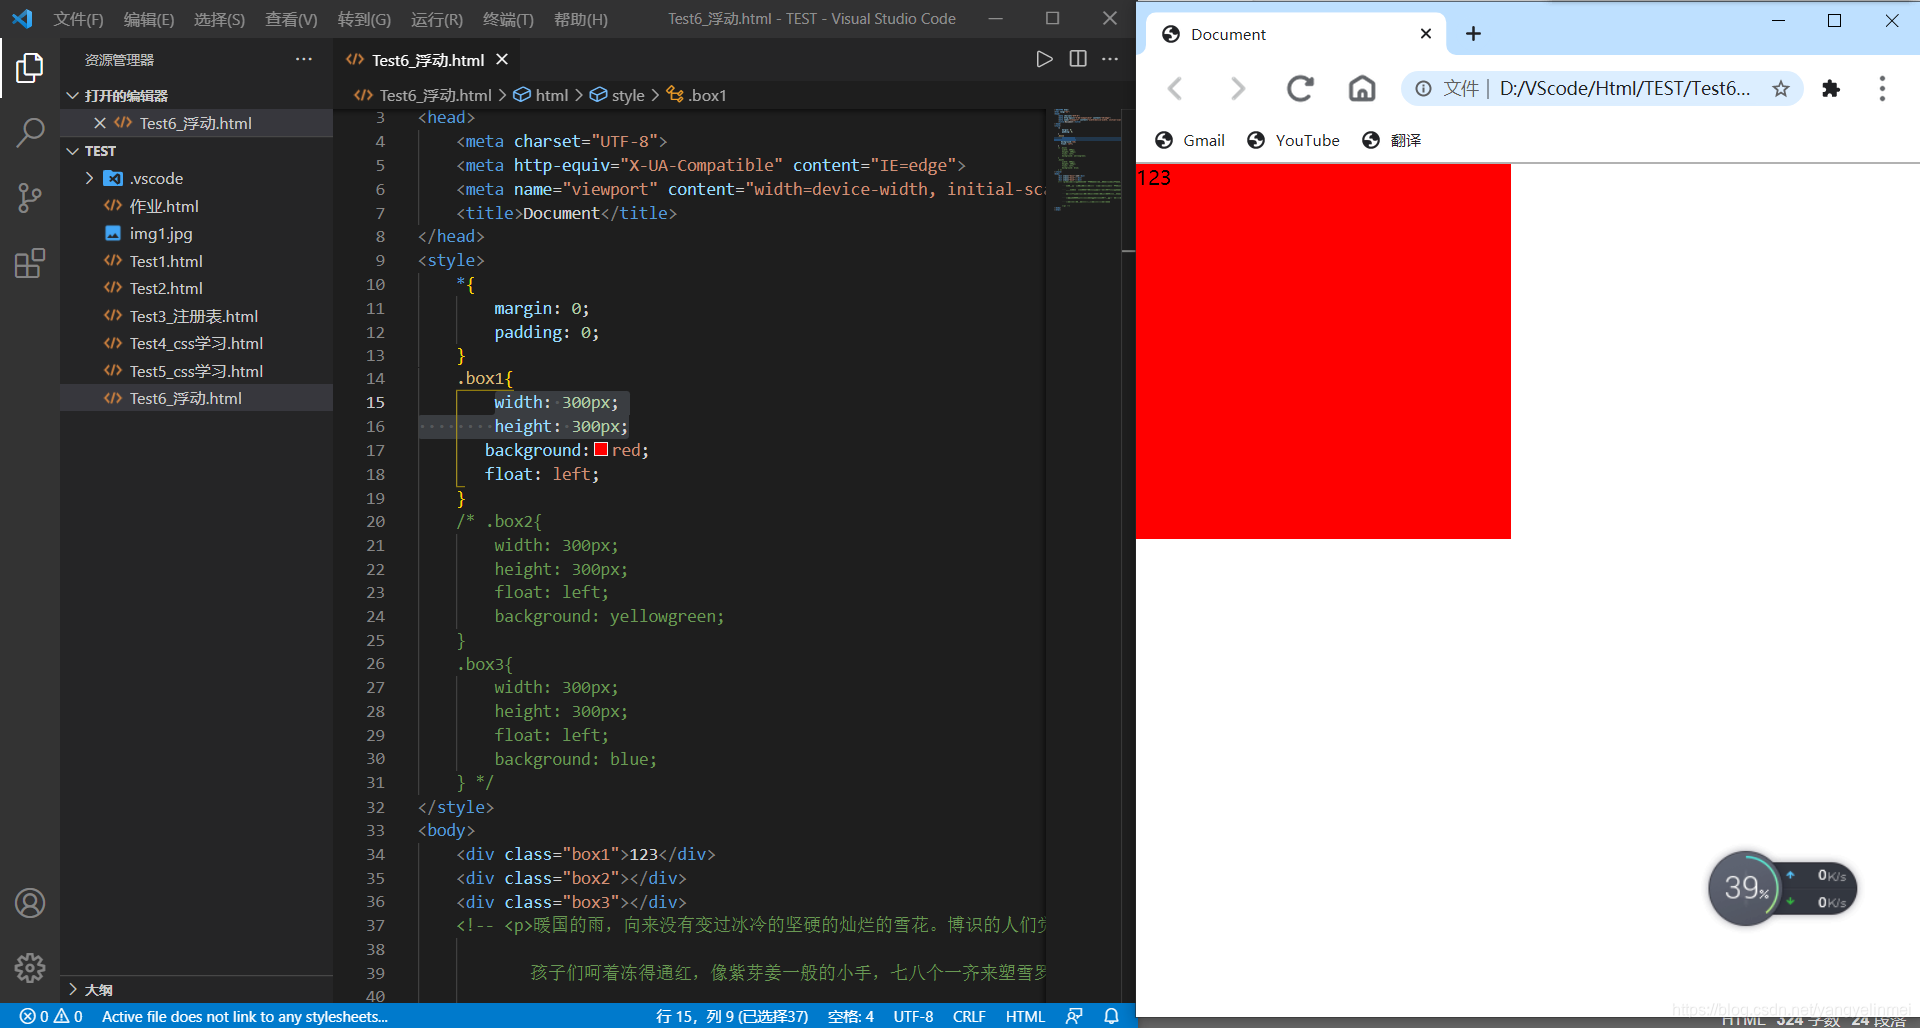The width and height of the screenshot is (1920, 1028).
Task: Open Test5_css学习.html in explorer
Action: tap(196, 371)
